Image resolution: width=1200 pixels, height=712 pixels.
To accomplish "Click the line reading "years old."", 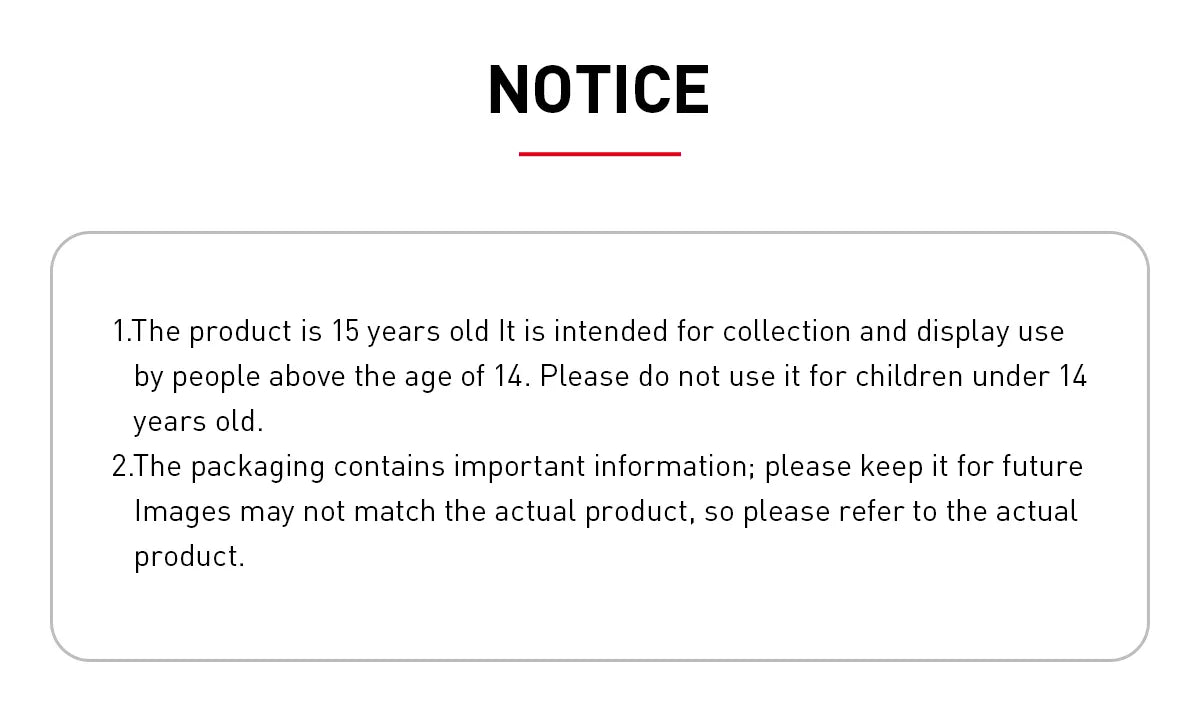I will coord(198,421).
